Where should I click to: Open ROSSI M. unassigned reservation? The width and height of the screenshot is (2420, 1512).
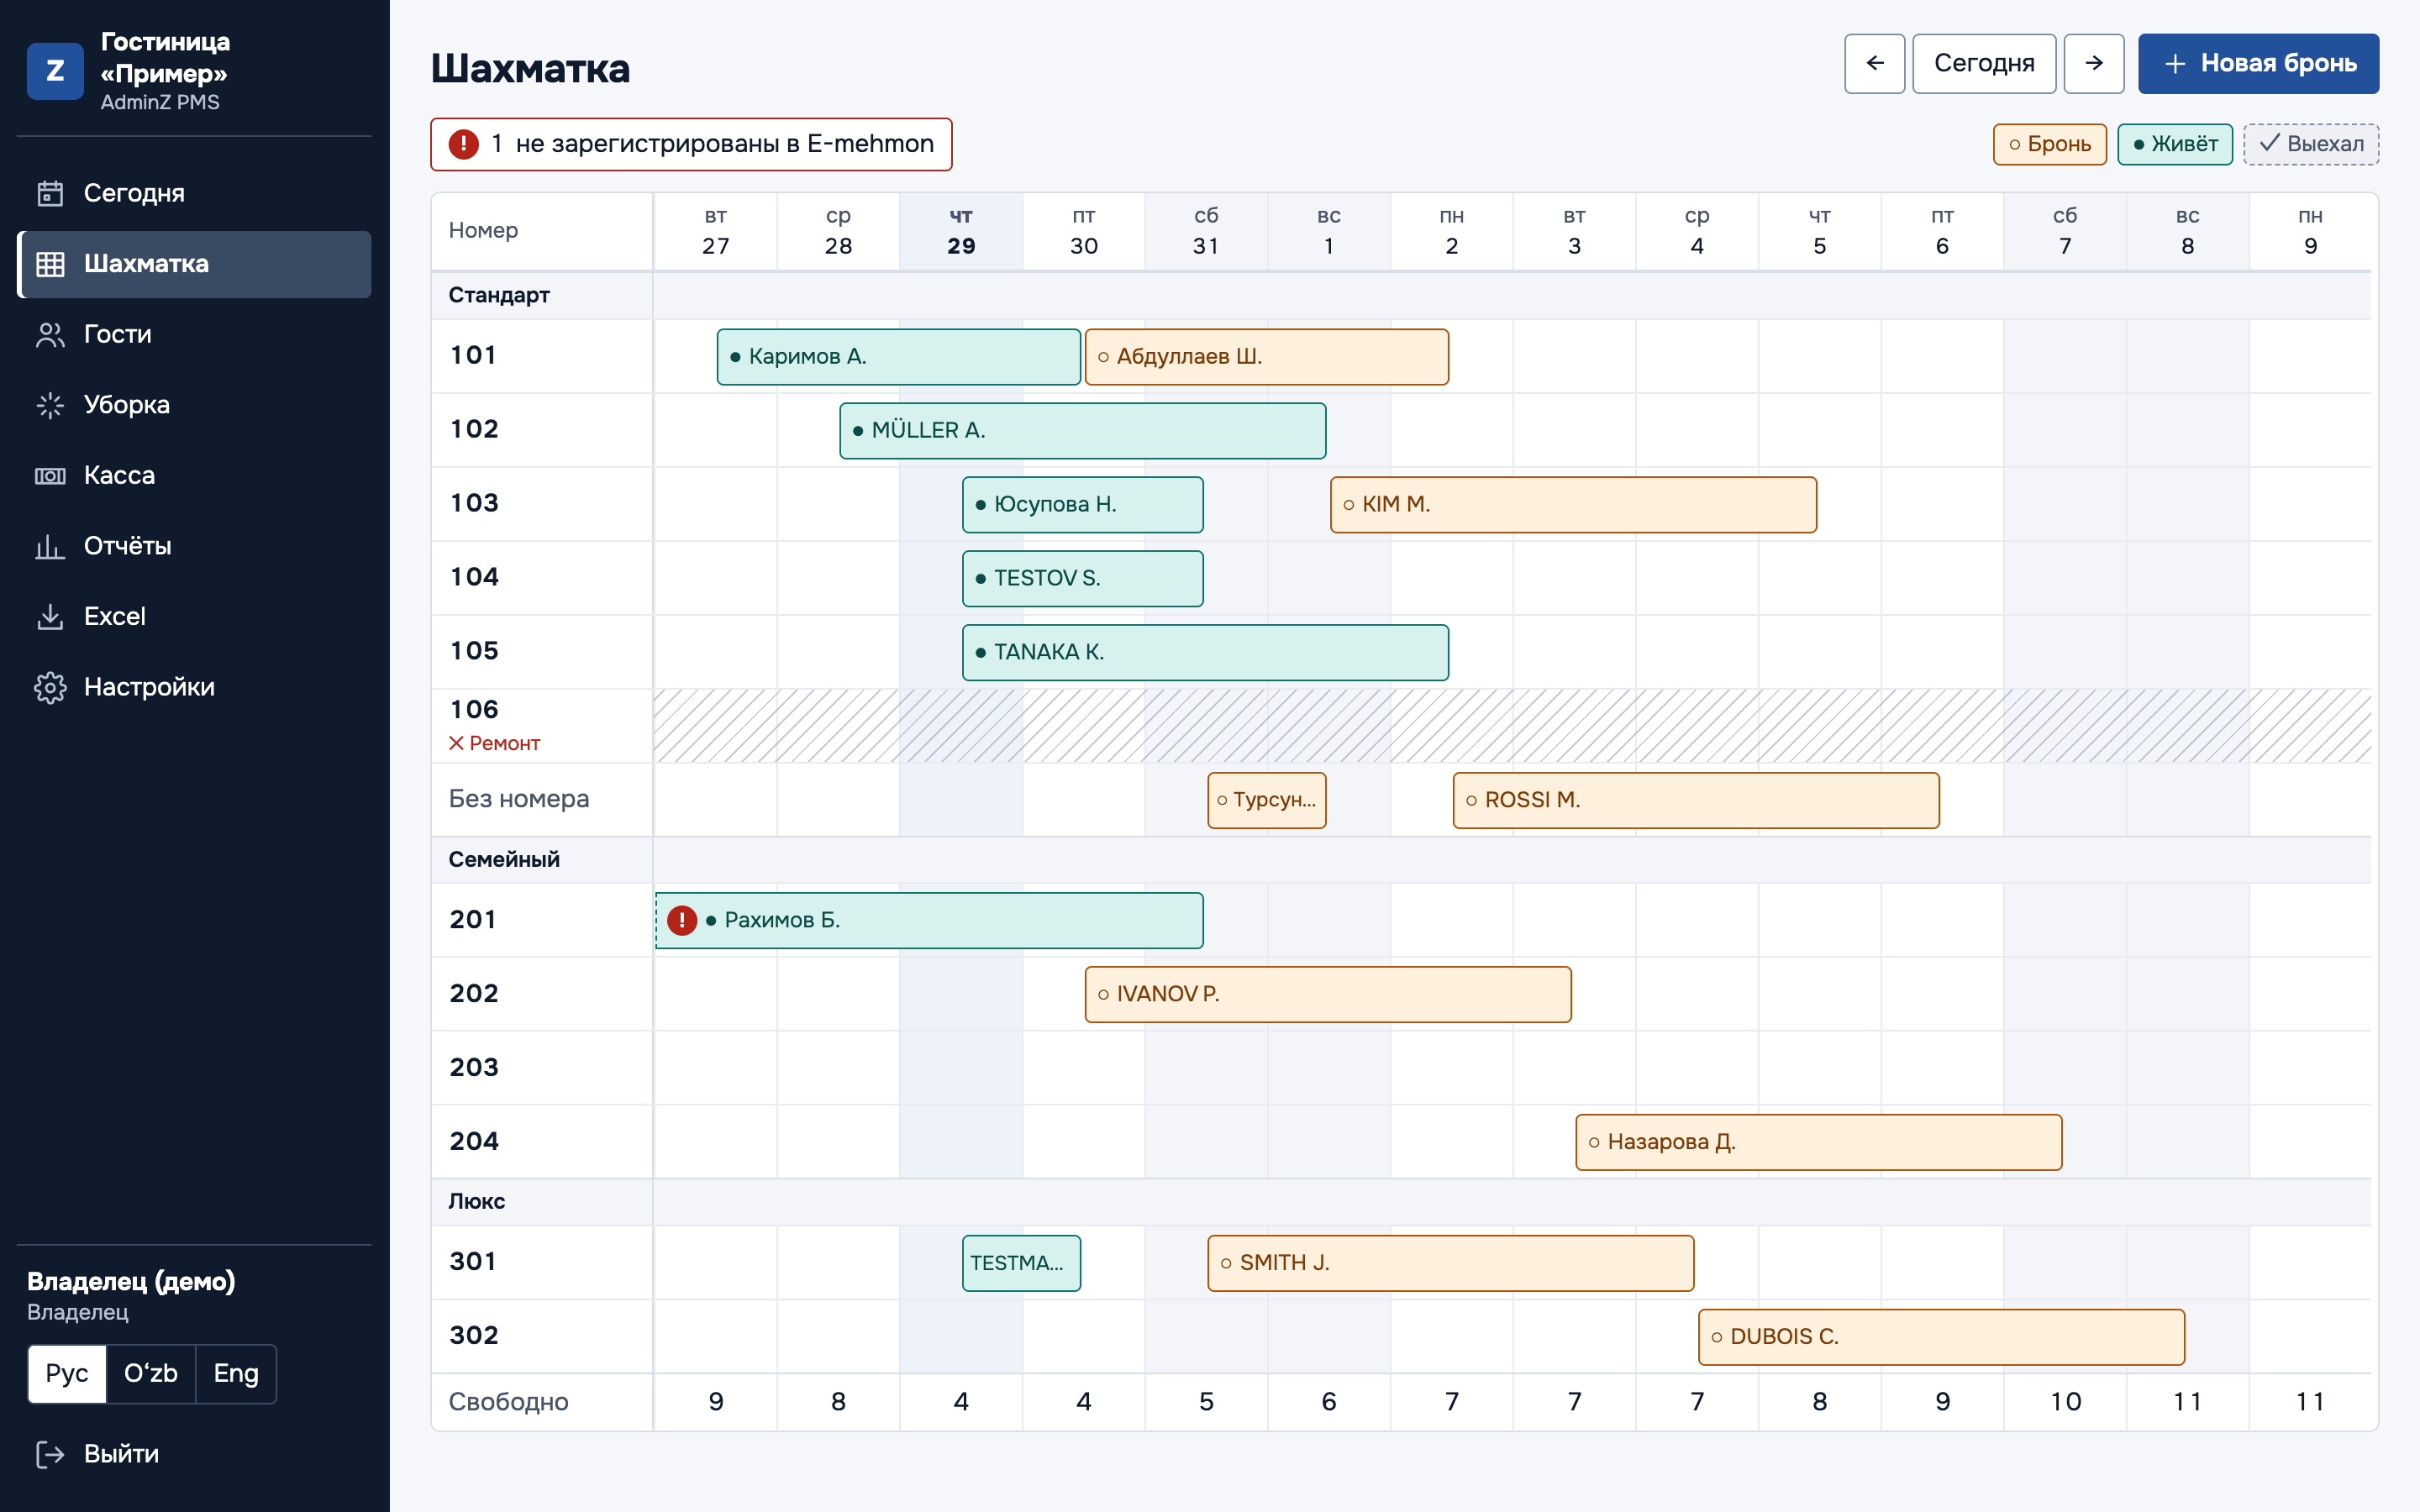coord(1696,801)
